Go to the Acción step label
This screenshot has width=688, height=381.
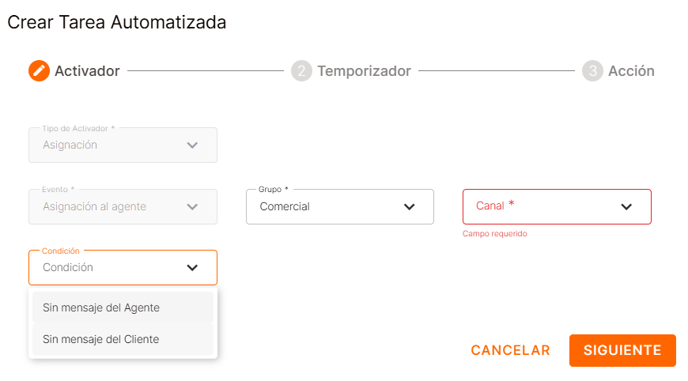pyautogui.click(x=631, y=71)
